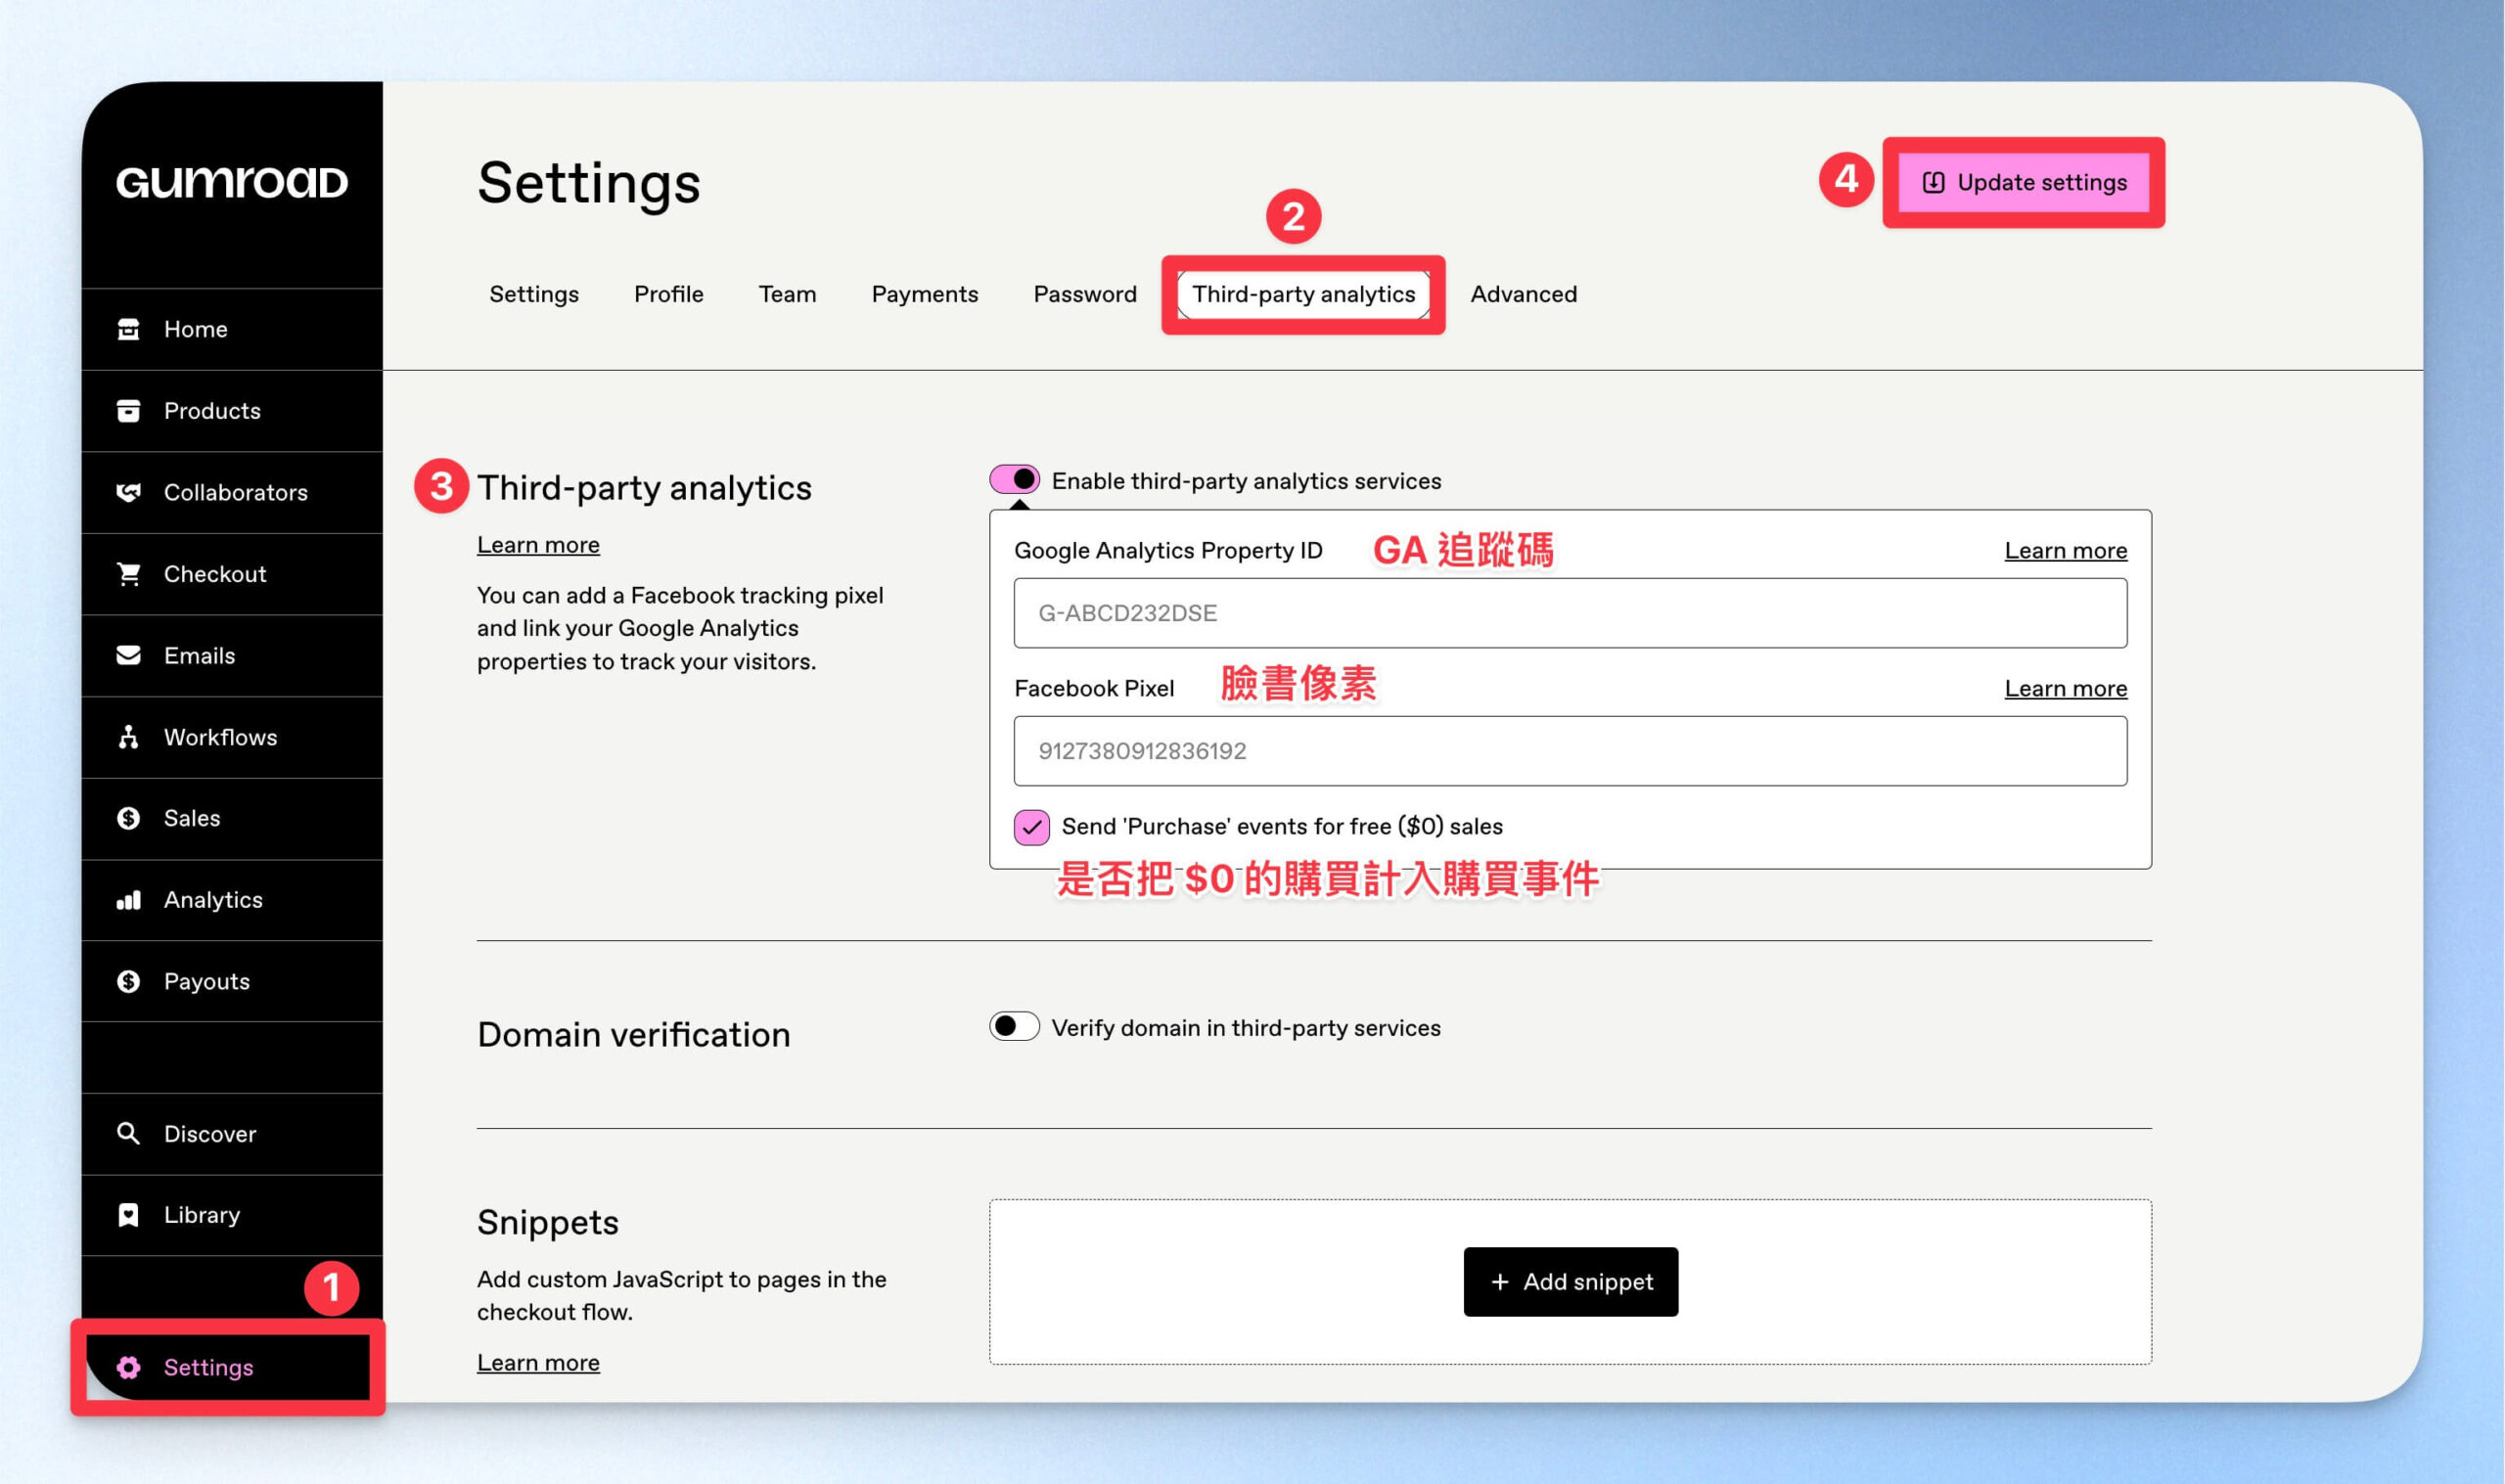Click the 'Enable third-party analytics services' label

tap(1246, 481)
